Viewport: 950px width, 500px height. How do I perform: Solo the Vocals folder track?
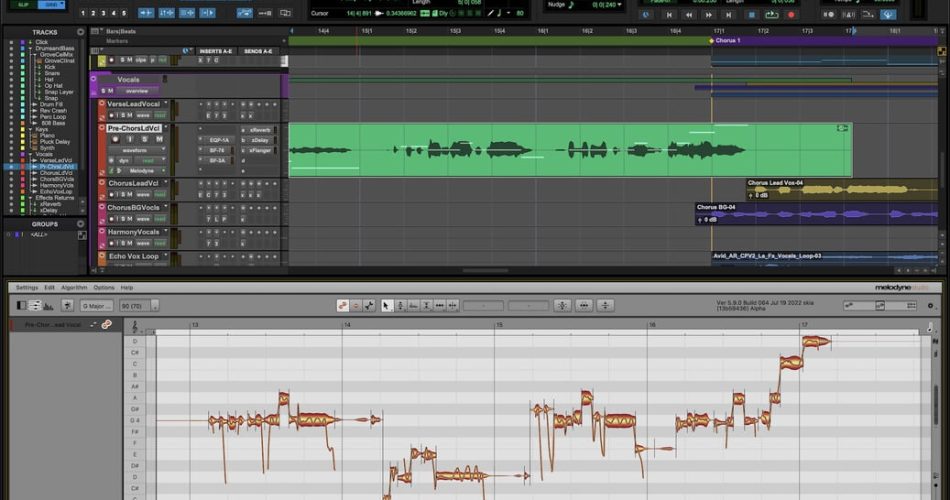coord(103,91)
